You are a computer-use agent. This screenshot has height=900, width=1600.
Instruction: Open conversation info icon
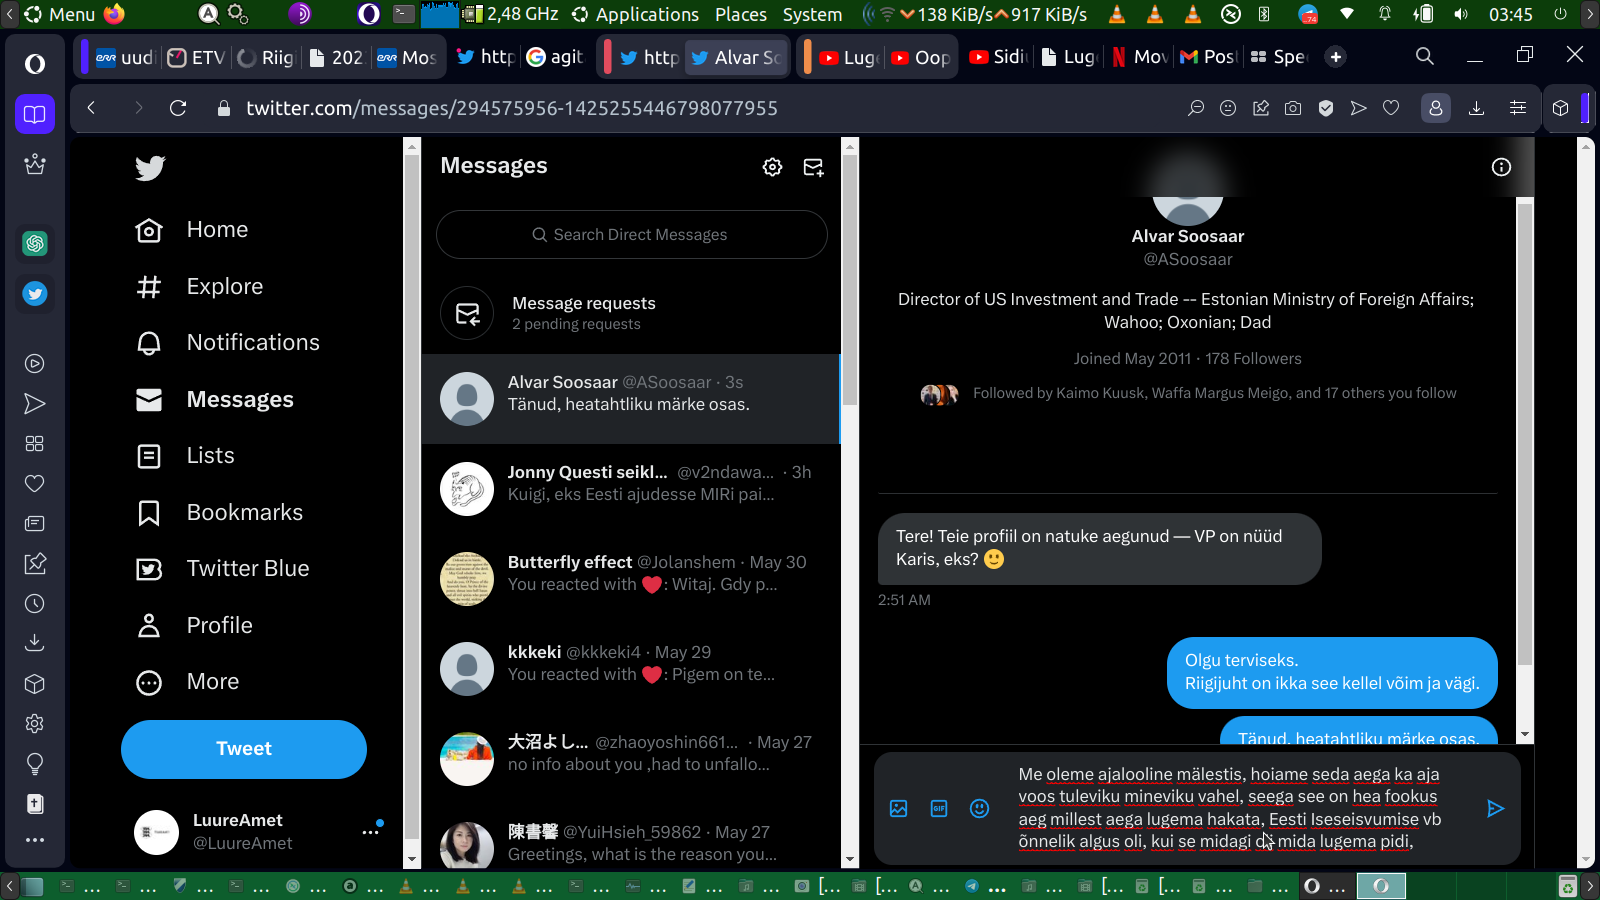1501,167
